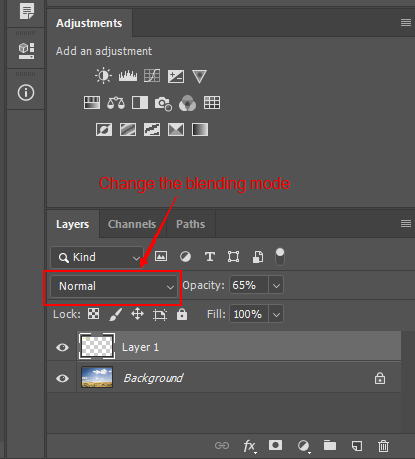Select the Background layer name
The width and height of the screenshot is (415, 459).
click(153, 378)
